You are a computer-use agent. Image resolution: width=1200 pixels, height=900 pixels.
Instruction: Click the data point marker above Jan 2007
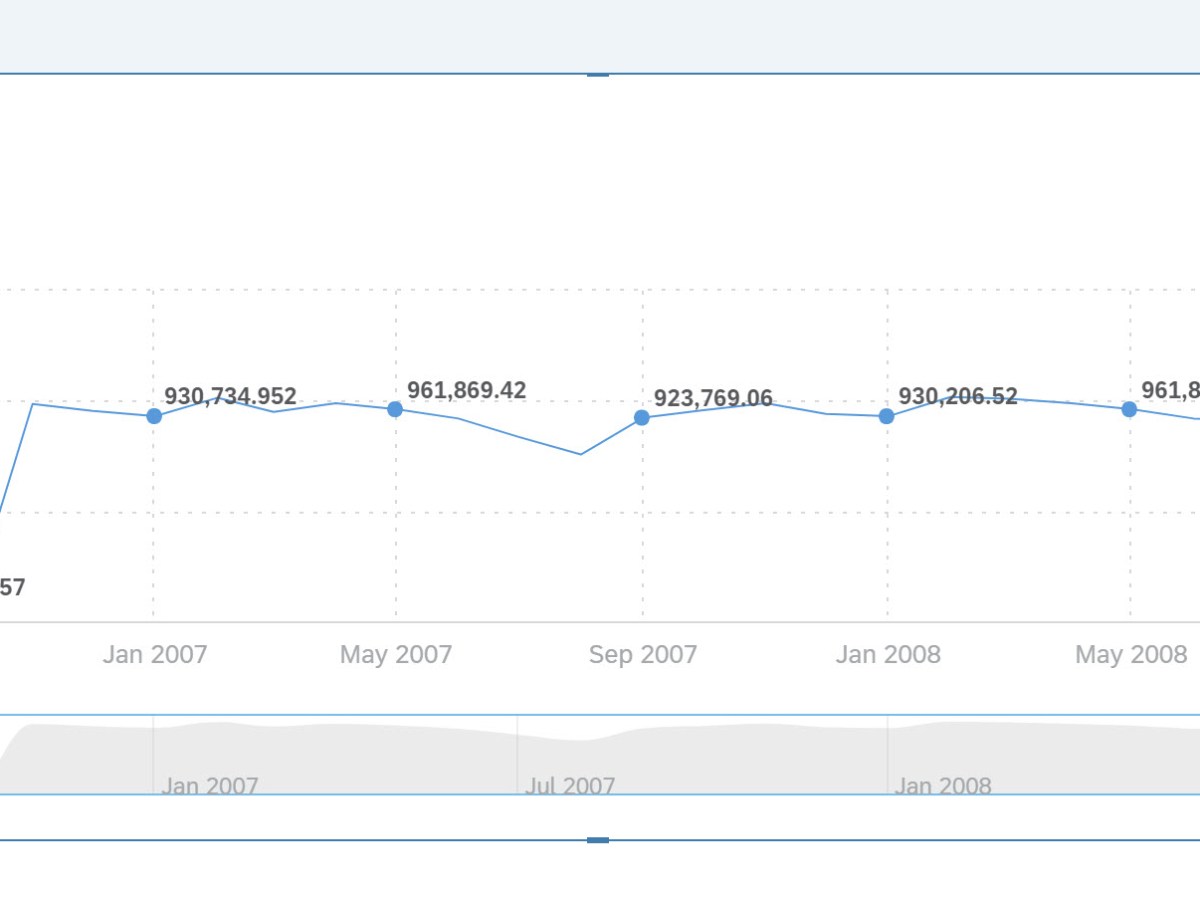point(154,416)
